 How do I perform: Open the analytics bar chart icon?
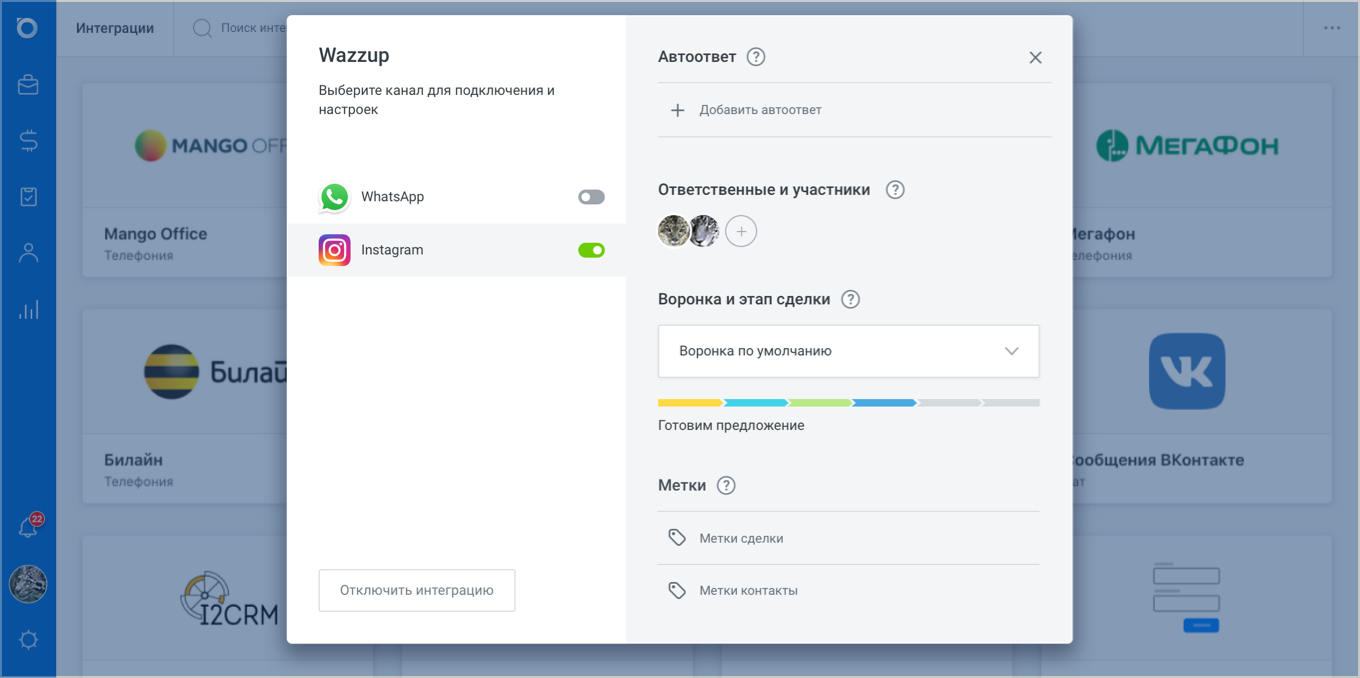pyautogui.click(x=28, y=309)
